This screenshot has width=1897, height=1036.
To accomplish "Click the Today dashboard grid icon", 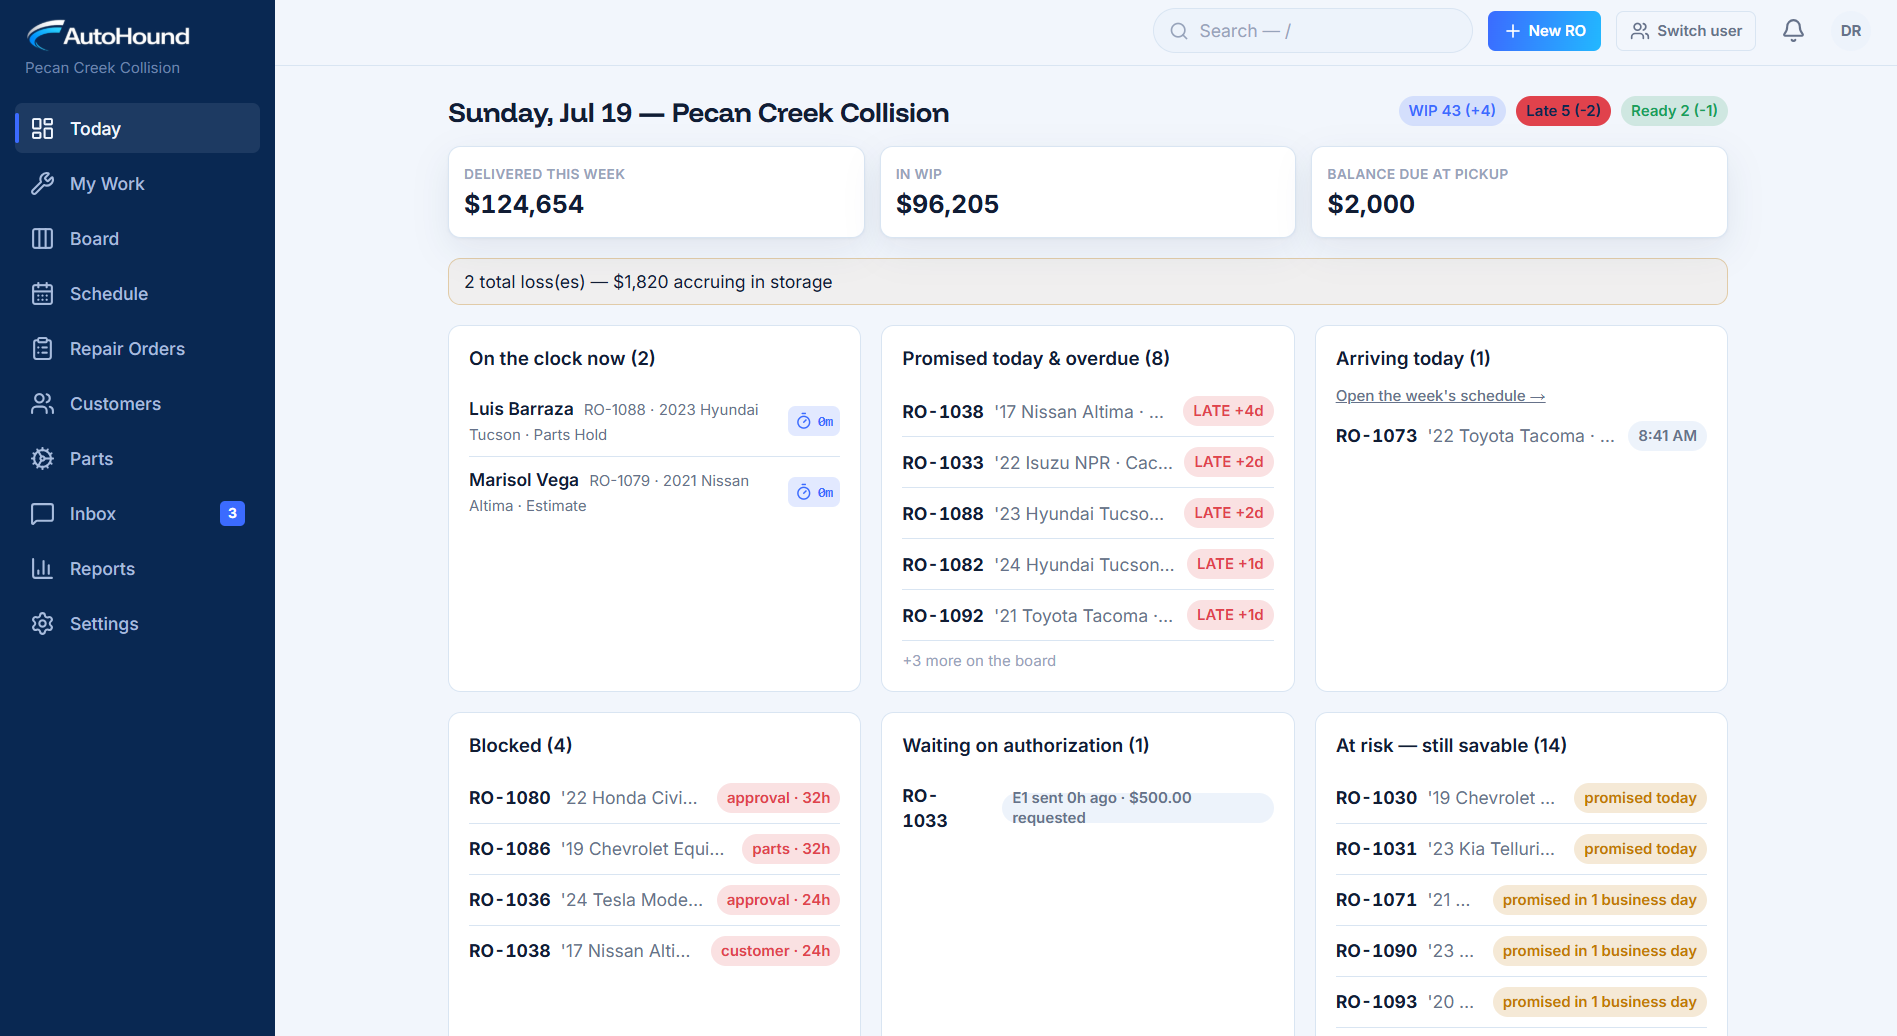I will click(x=42, y=128).
